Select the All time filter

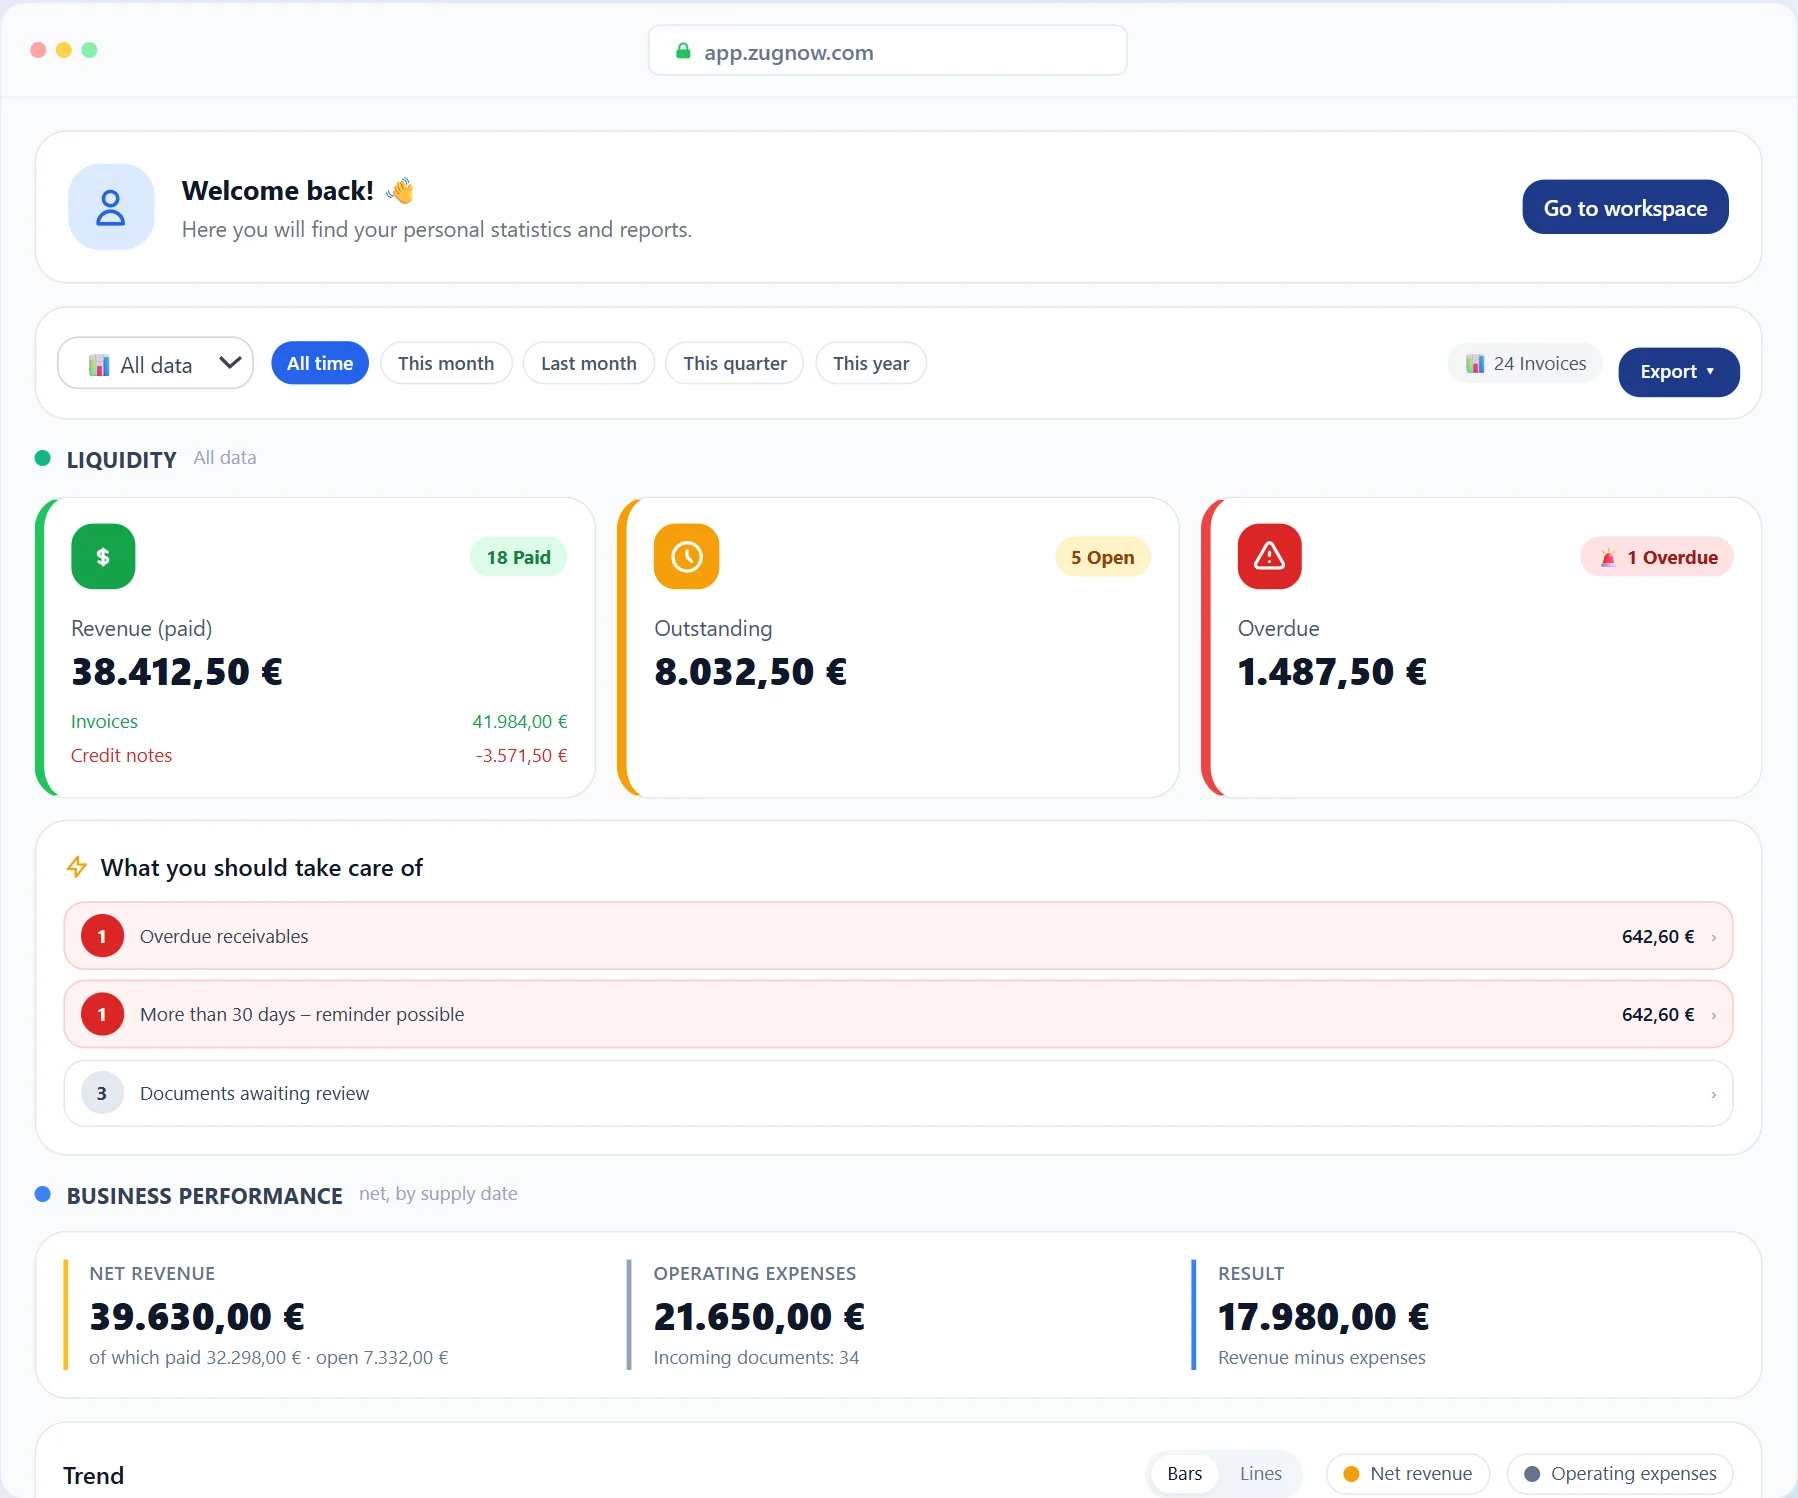[320, 363]
